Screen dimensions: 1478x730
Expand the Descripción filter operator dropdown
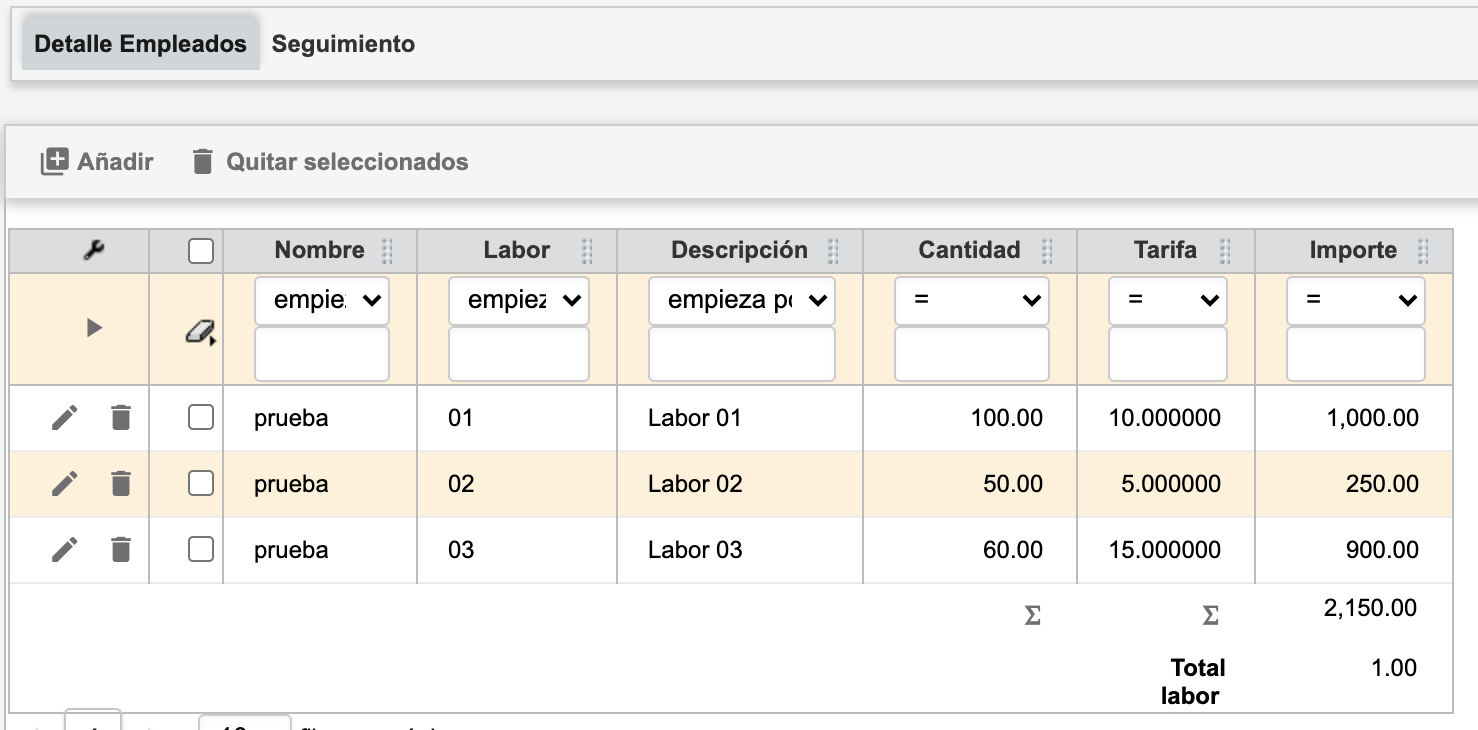click(x=741, y=301)
